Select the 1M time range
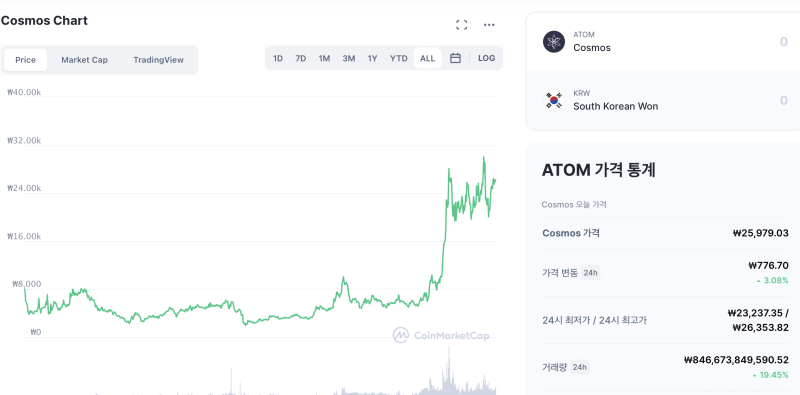This screenshot has width=800, height=395. (324, 58)
